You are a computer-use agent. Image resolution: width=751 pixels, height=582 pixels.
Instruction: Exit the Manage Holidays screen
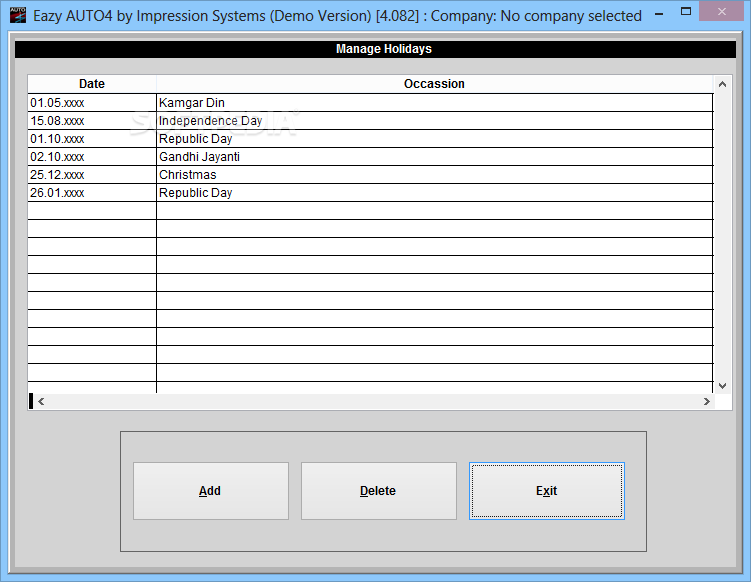tap(546, 491)
